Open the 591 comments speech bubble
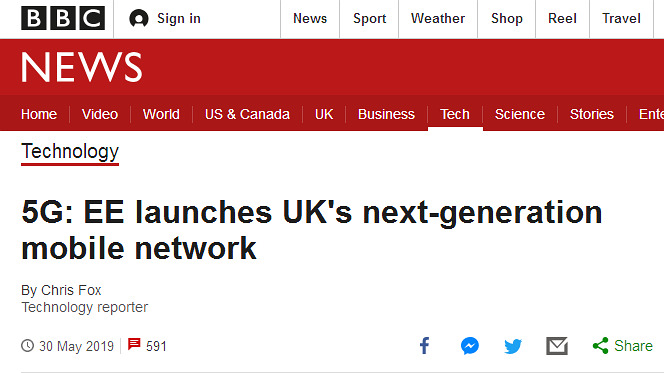The width and height of the screenshot is (664, 373). pyautogui.click(x=134, y=343)
